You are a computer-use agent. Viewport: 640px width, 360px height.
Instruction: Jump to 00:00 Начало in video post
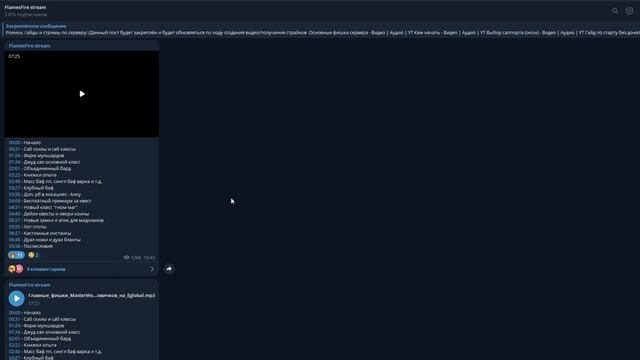[14, 142]
